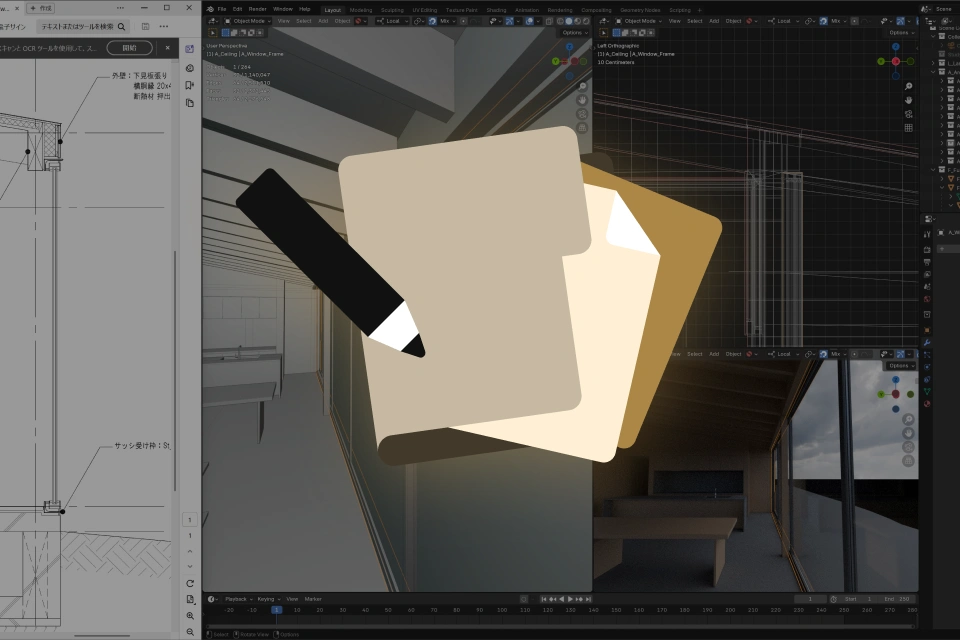Toggle preview range clock icon in timeline

coord(833,599)
